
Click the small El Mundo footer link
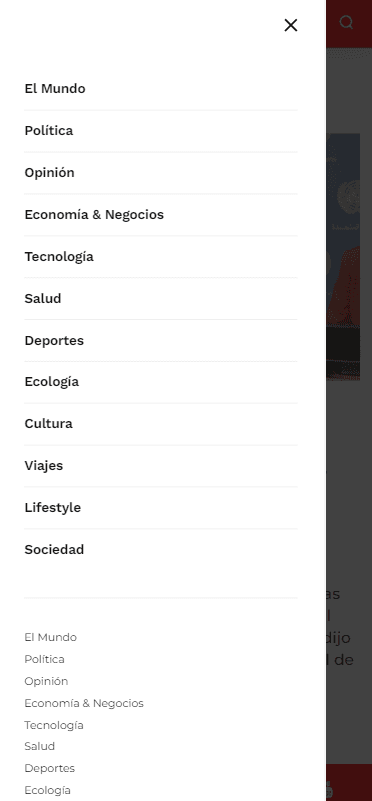(51, 638)
